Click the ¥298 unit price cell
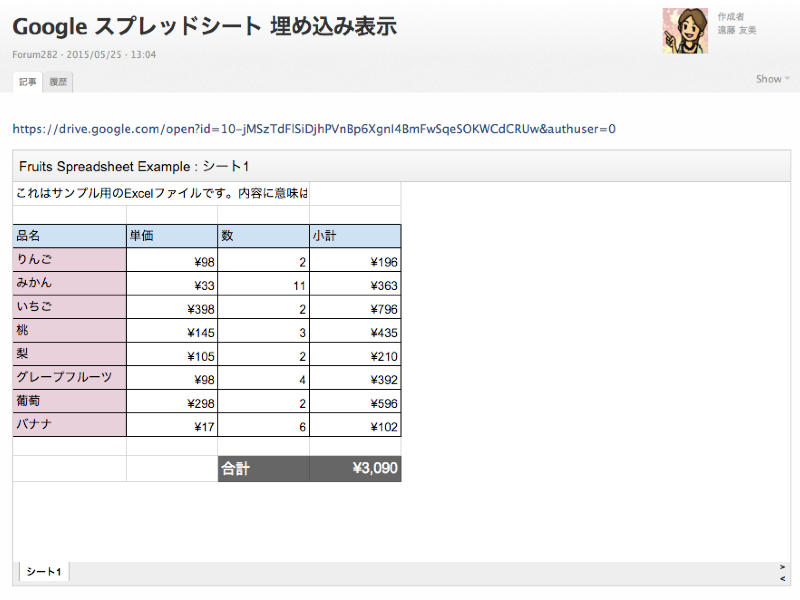This screenshot has height=600, width=800. 172,401
